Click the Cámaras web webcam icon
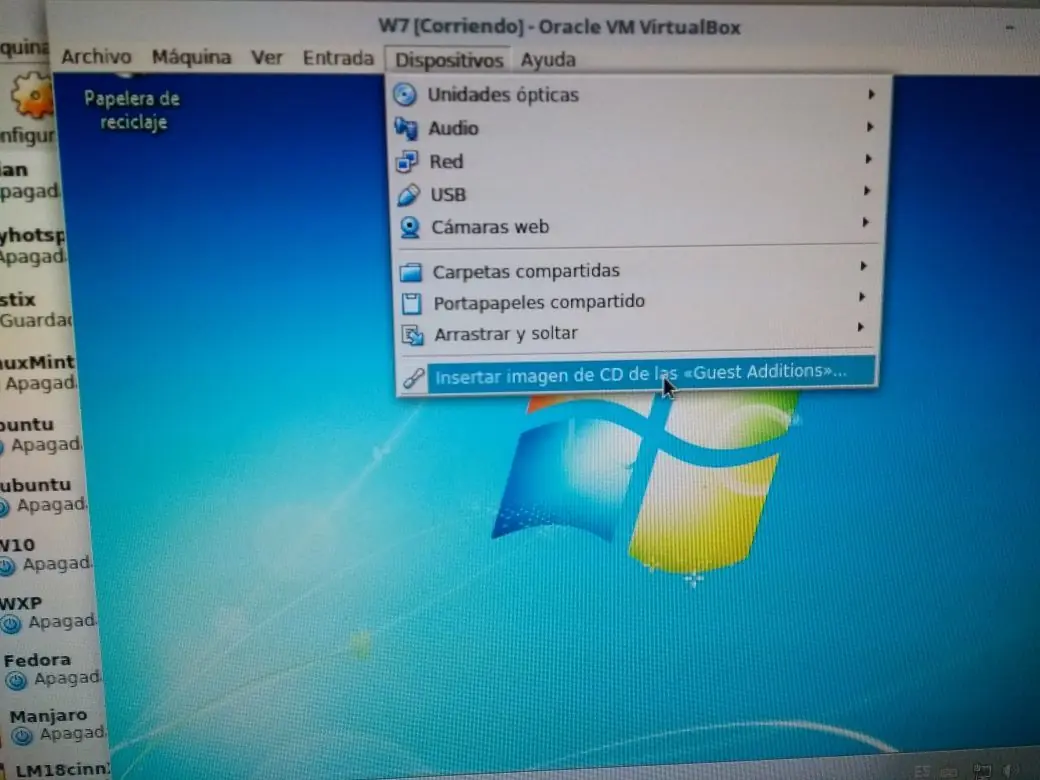The image size is (1040, 780). tap(410, 228)
